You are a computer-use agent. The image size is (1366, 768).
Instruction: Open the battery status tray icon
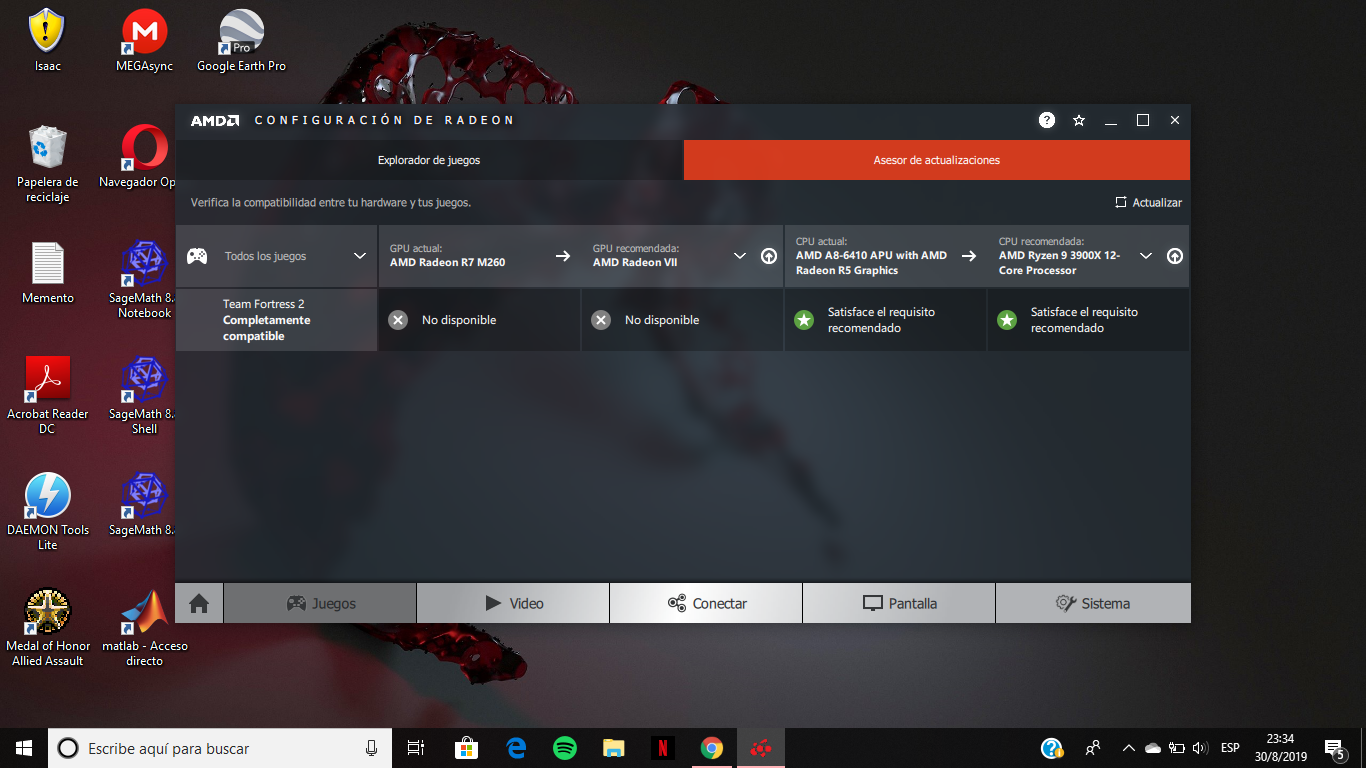tap(1177, 748)
